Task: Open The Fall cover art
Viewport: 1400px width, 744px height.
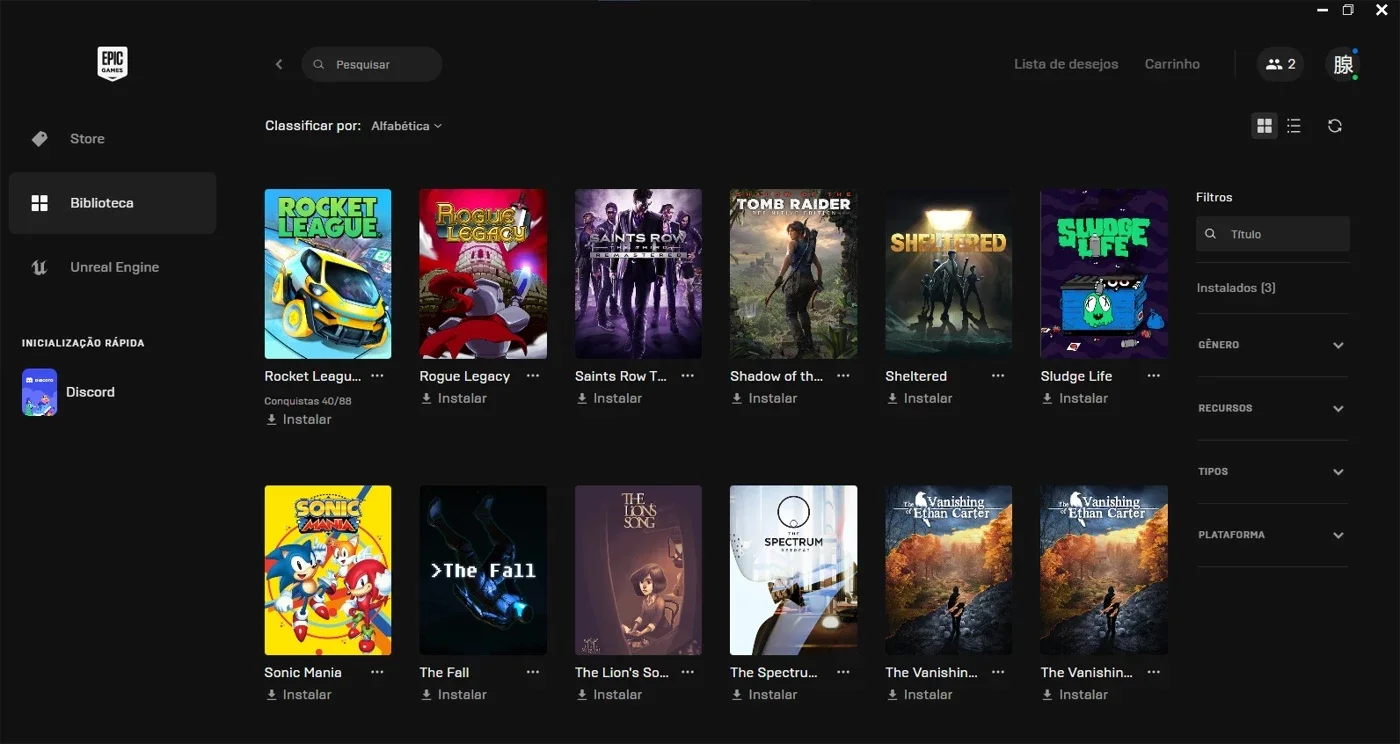Action: (483, 570)
